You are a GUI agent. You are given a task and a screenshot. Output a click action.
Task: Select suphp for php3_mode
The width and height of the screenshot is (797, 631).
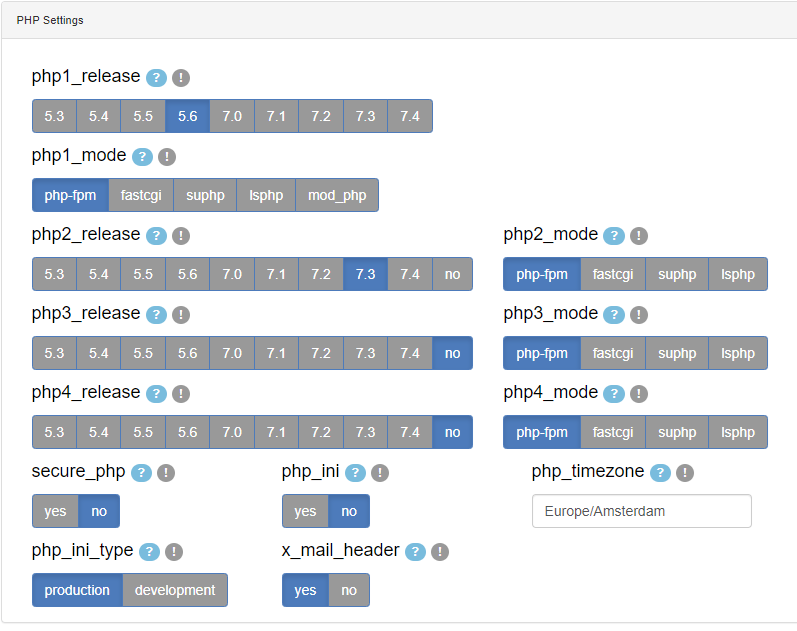(x=677, y=353)
